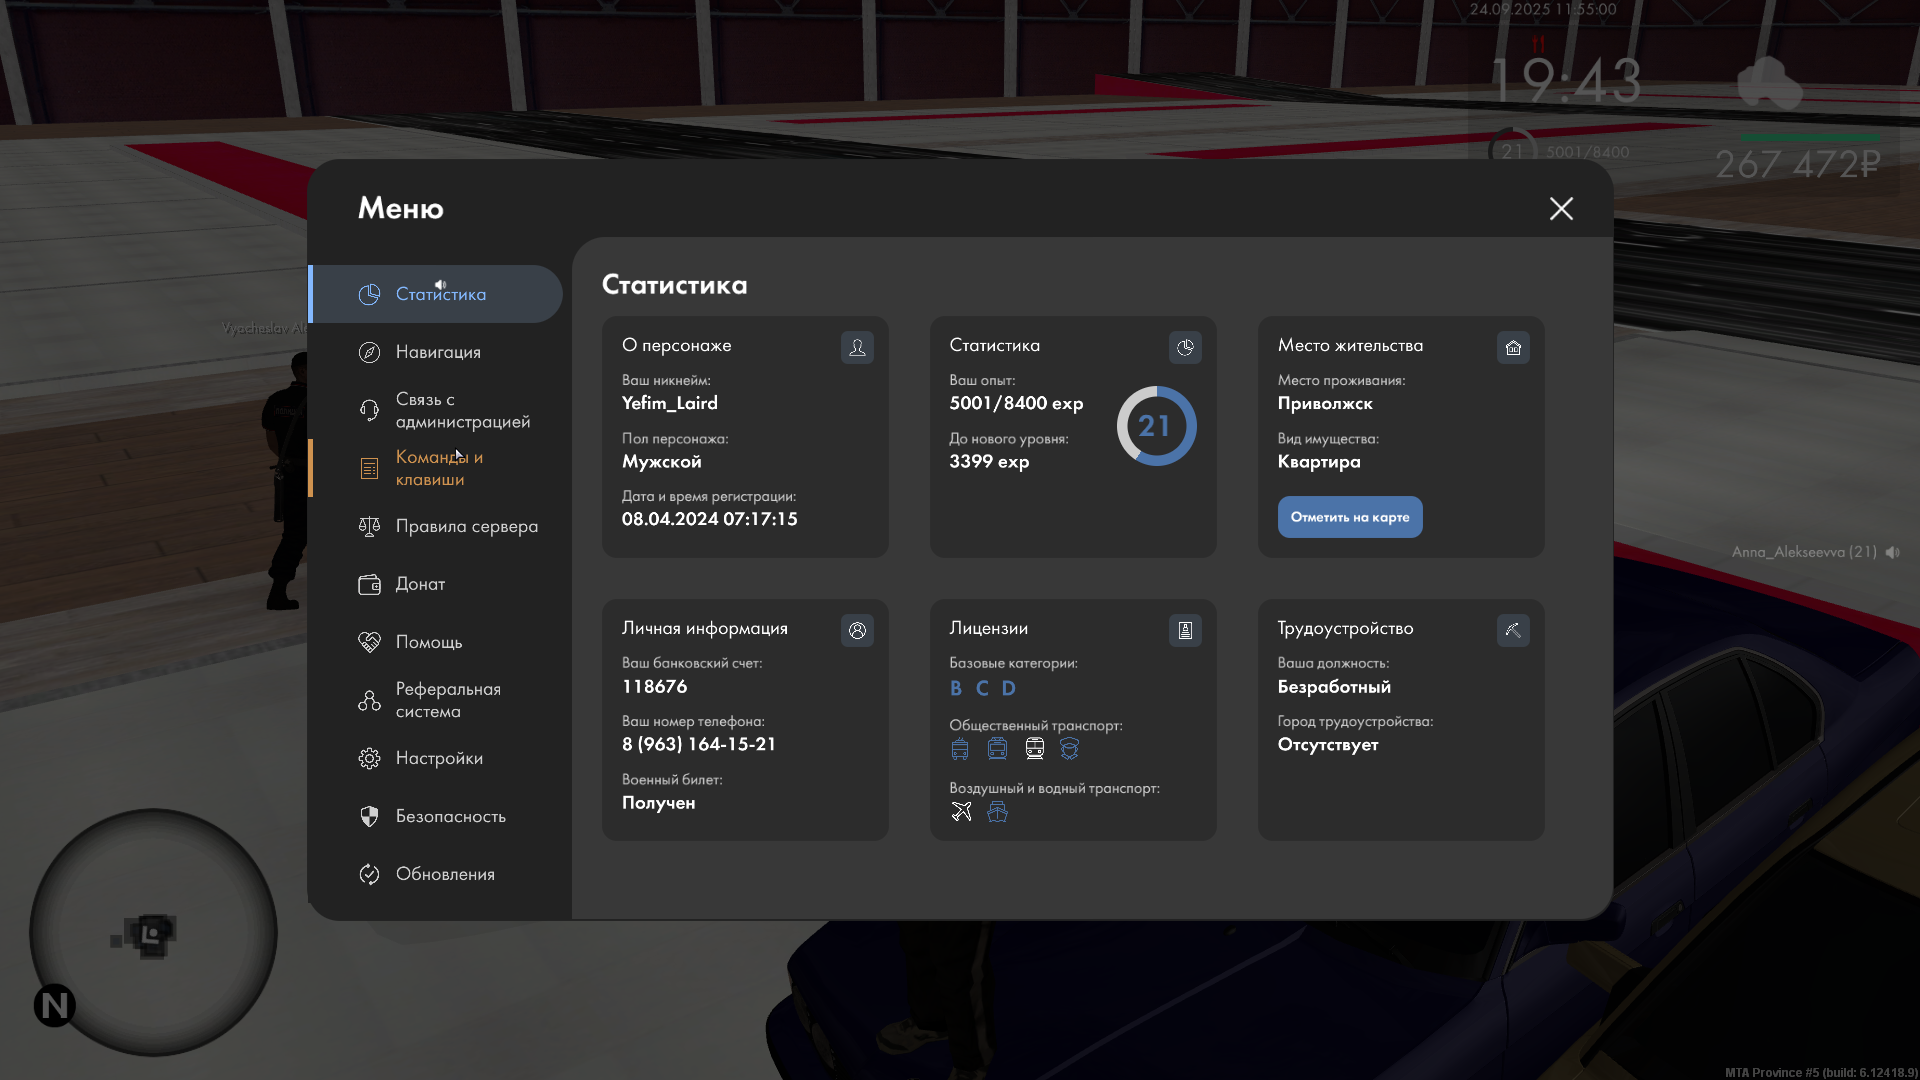Image resolution: width=1920 pixels, height=1080 pixels.
Task: Click the character profile icon in О персонаже card
Action: [x=857, y=347]
